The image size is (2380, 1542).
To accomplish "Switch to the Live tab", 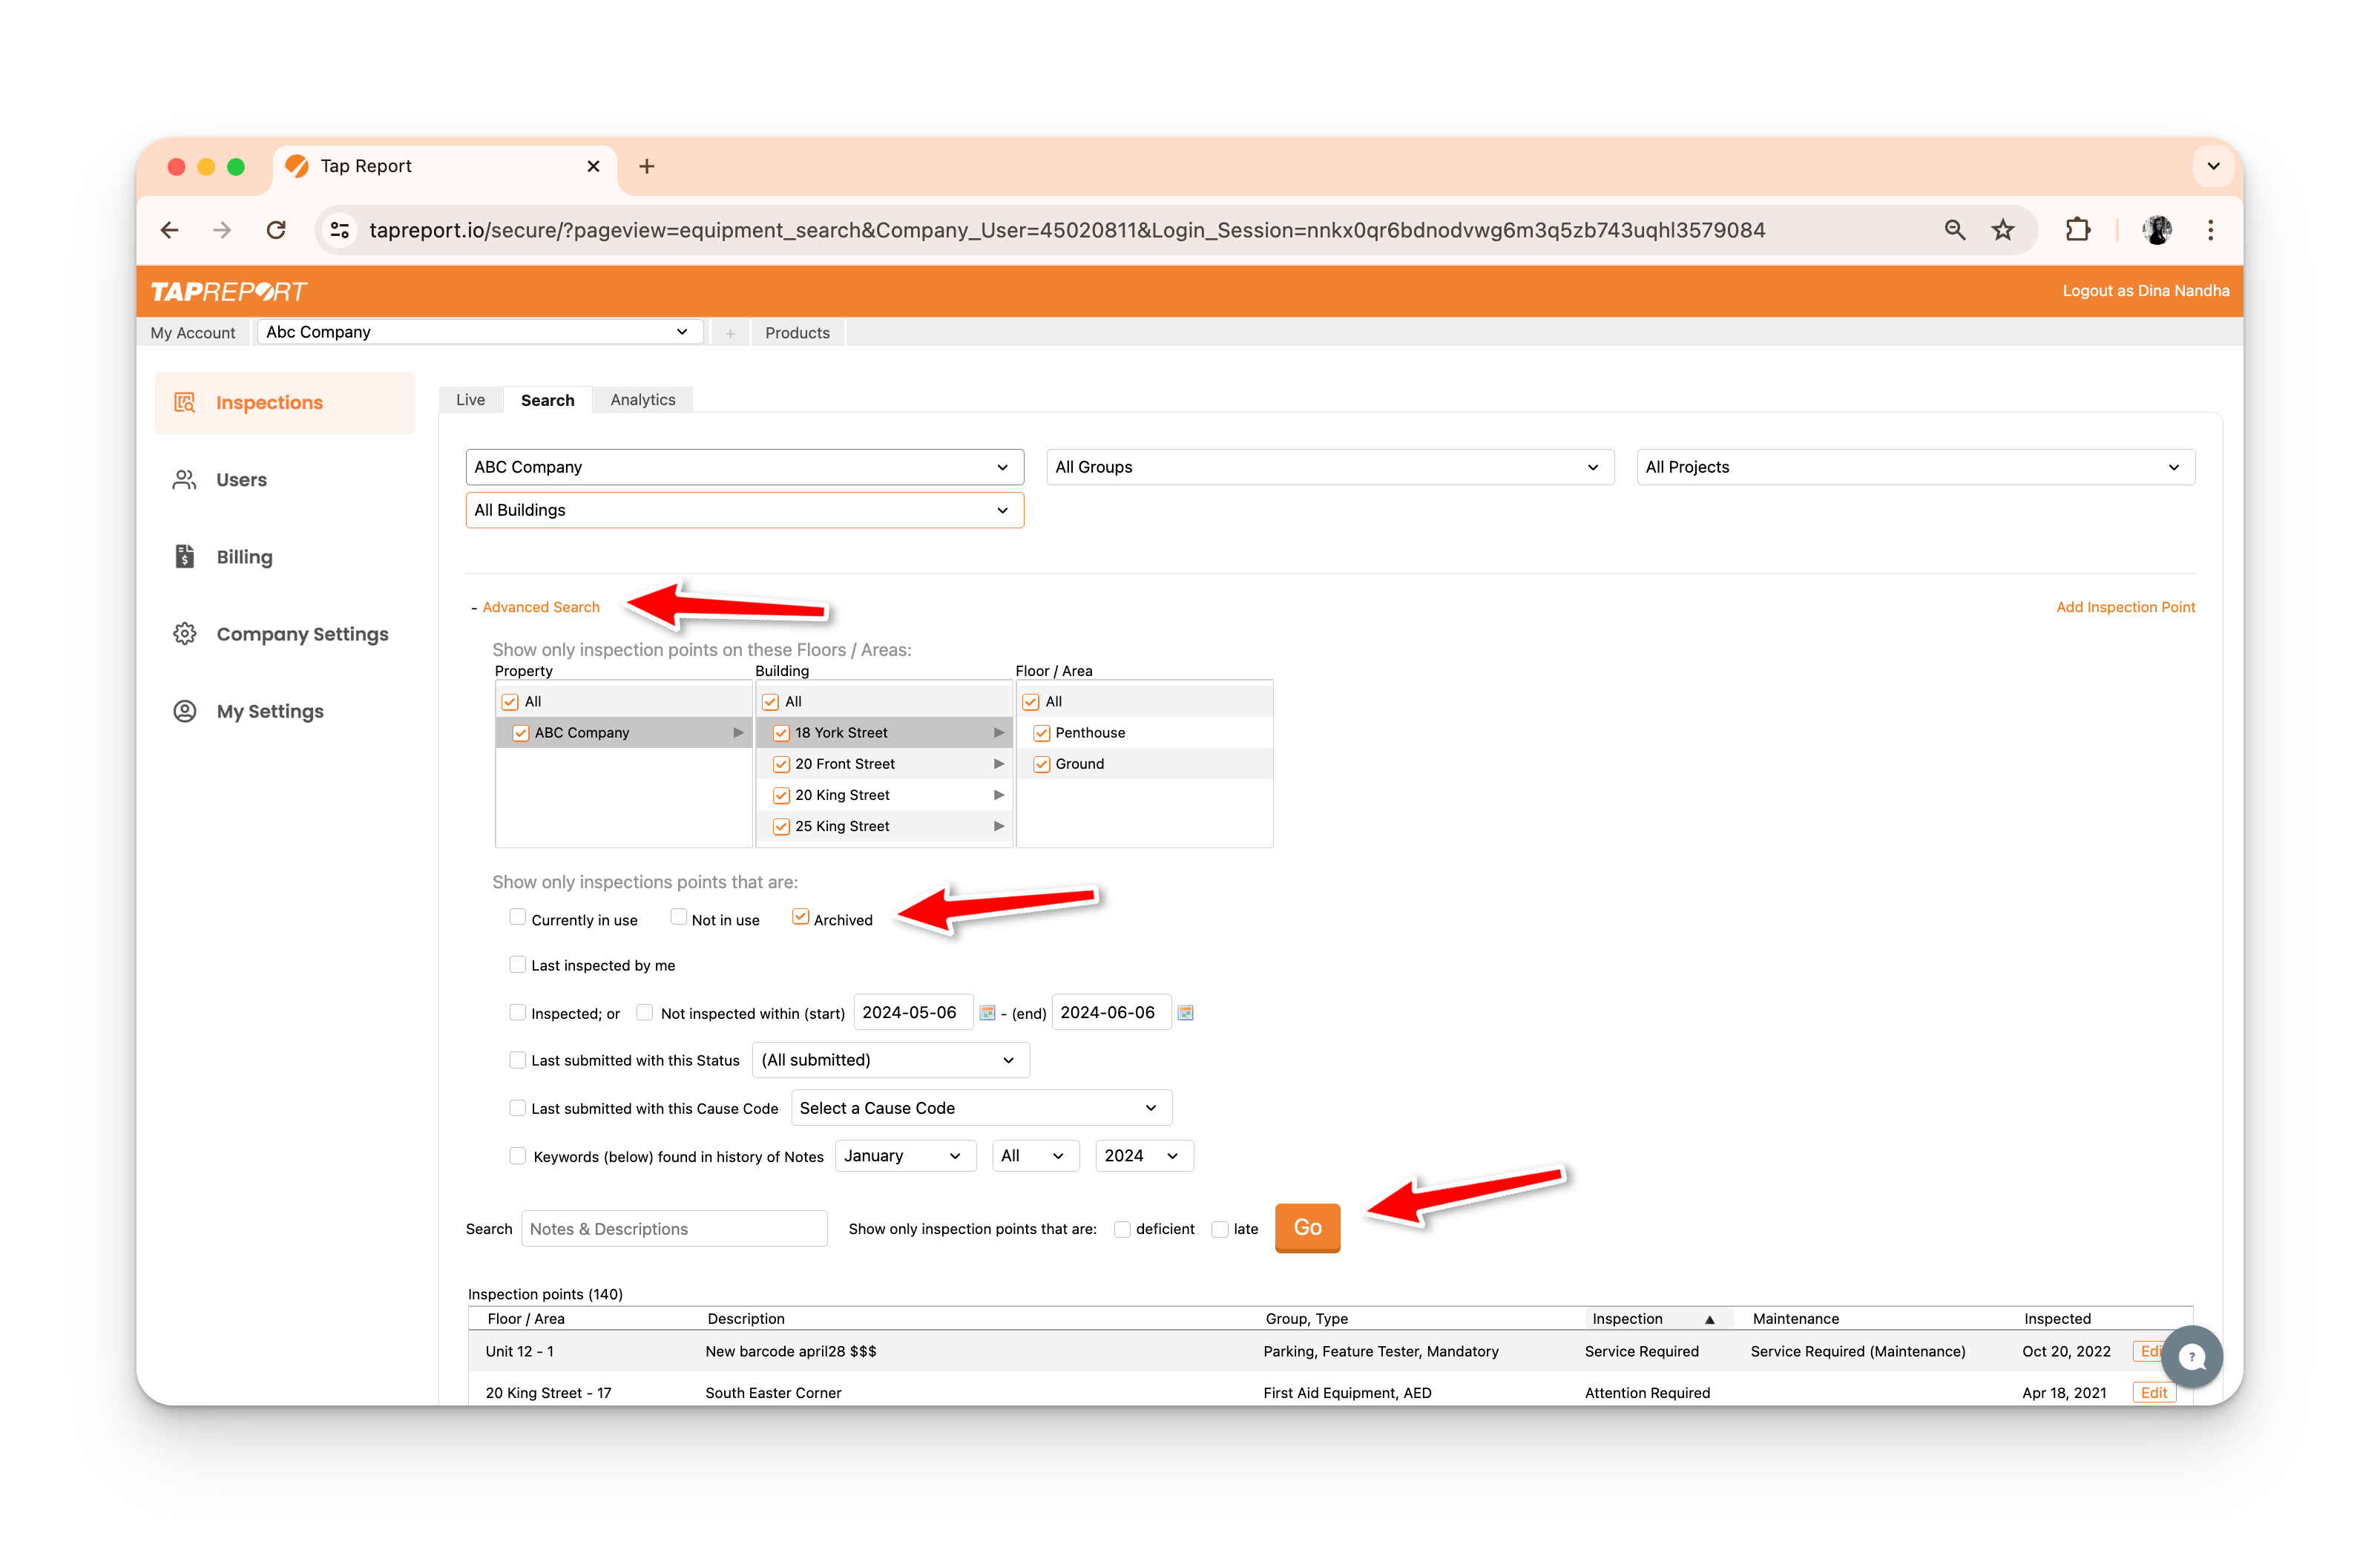I will [x=470, y=400].
